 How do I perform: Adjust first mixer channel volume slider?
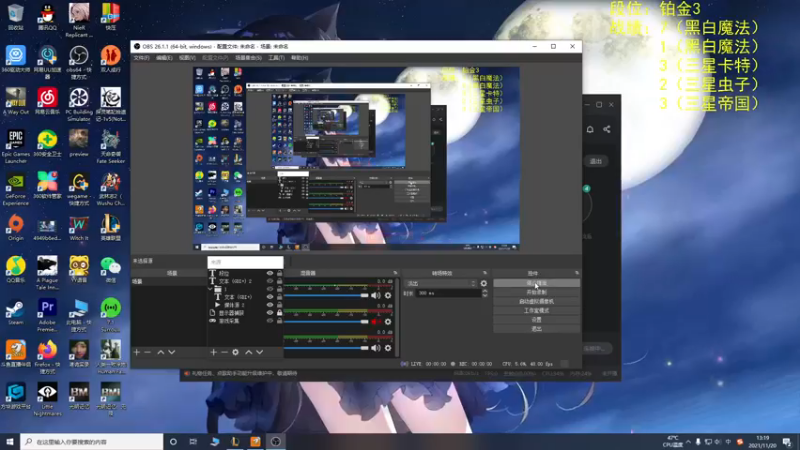click(x=326, y=295)
